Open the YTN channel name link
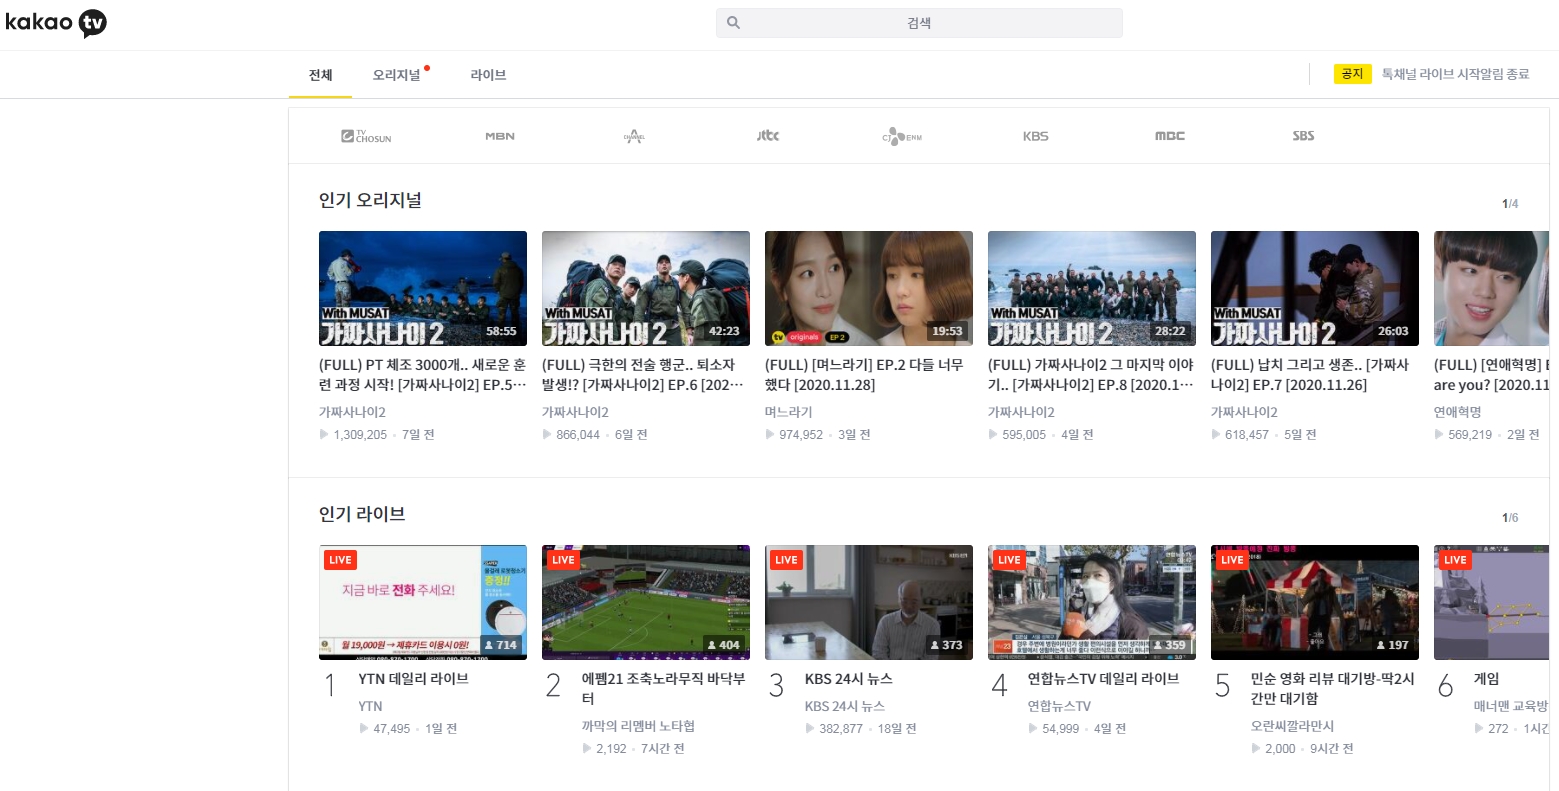Image resolution: width=1559 pixels, height=791 pixels. tap(371, 706)
